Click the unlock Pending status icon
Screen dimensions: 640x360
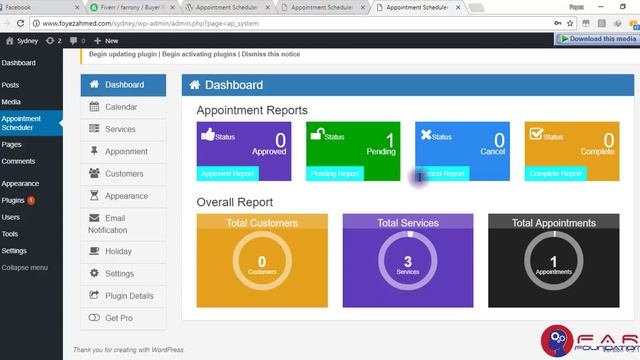tap(317, 134)
